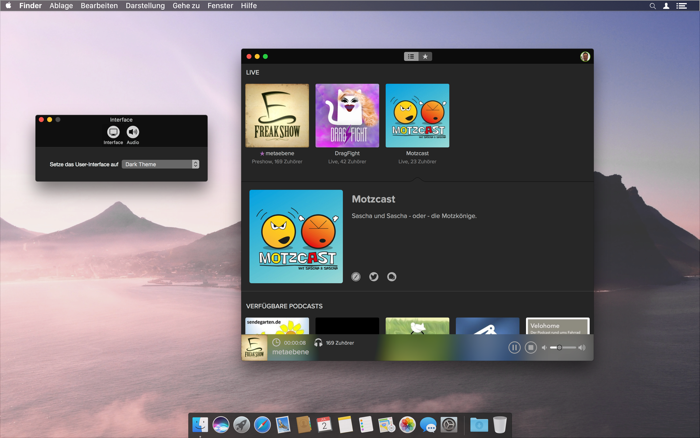Open Reminders from the dock
Viewport: 700px width, 438px height.
click(x=366, y=425)
